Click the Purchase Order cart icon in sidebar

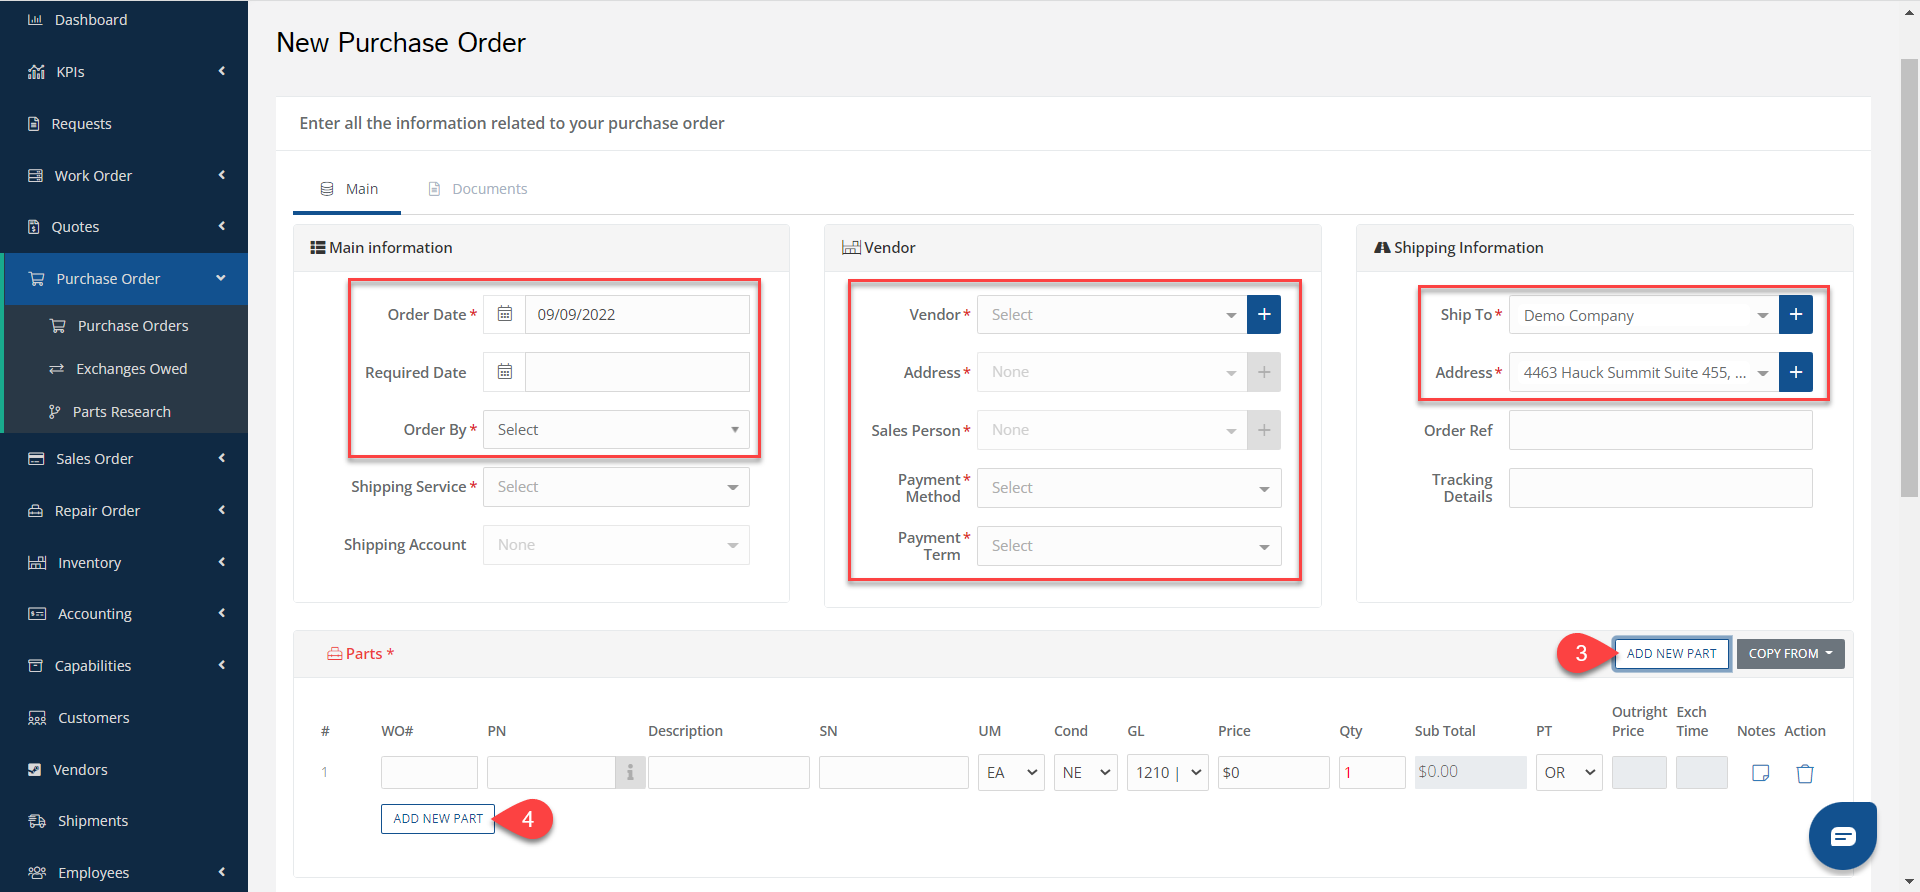36,279
